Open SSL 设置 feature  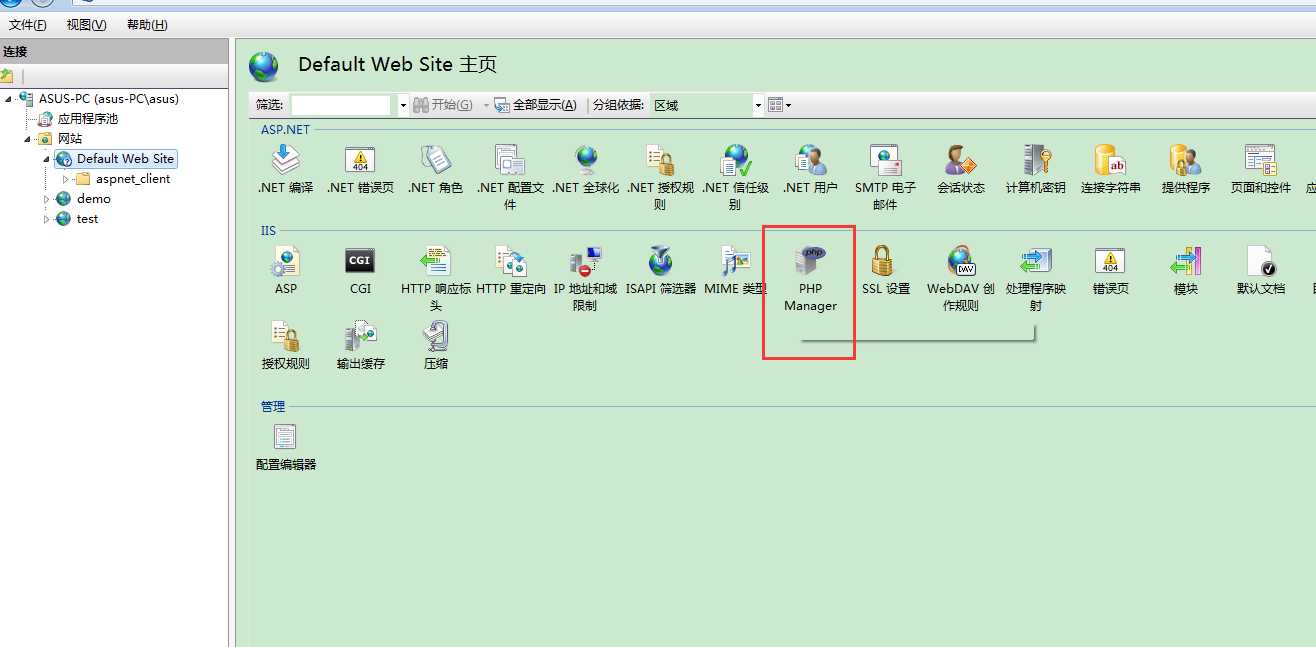coord(886,270)
